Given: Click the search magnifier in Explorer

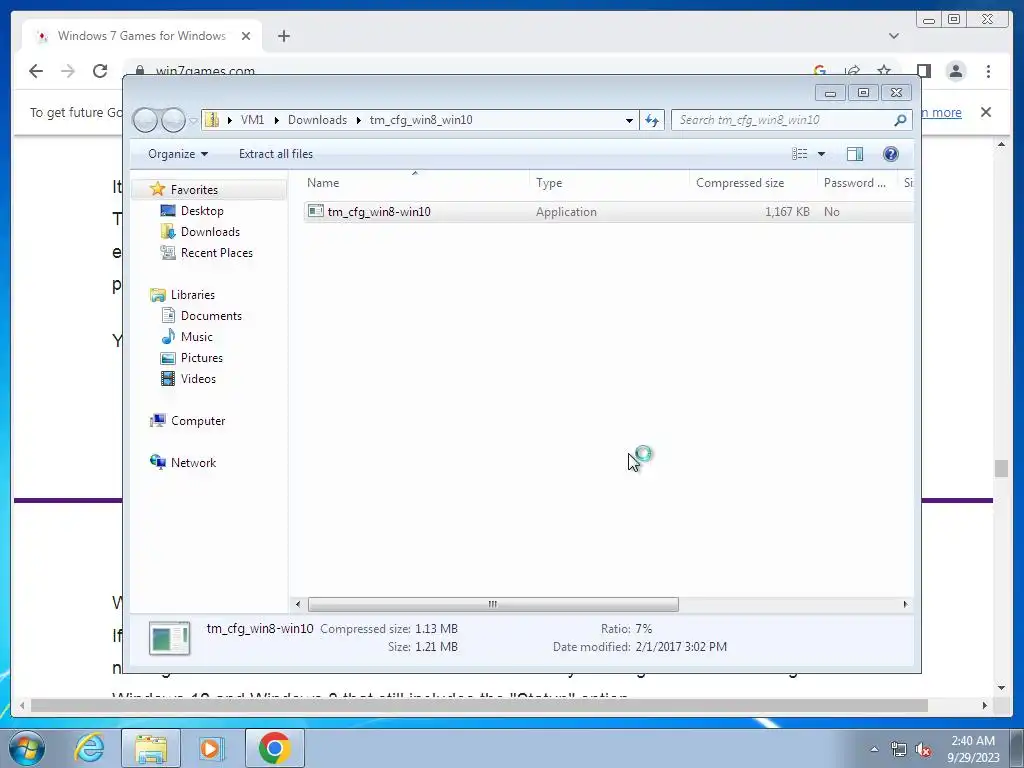Looking at the screenshot, I should coord(900,120).
